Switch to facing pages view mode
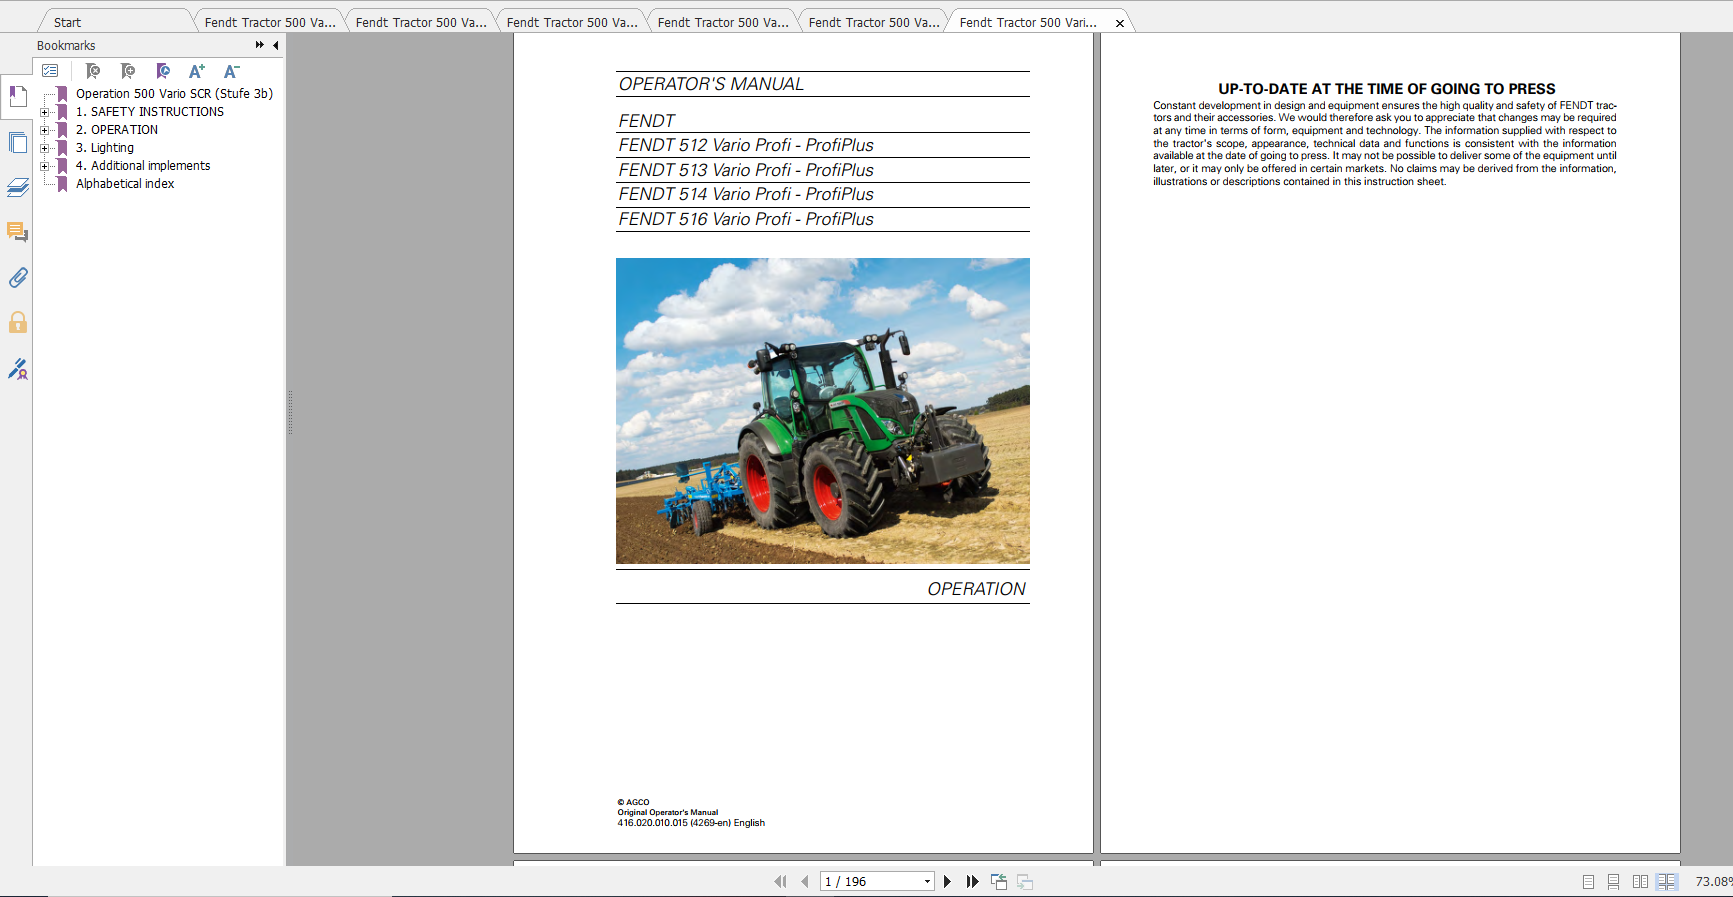This screenshot has width=1733, height=897. pos(1640,881)
